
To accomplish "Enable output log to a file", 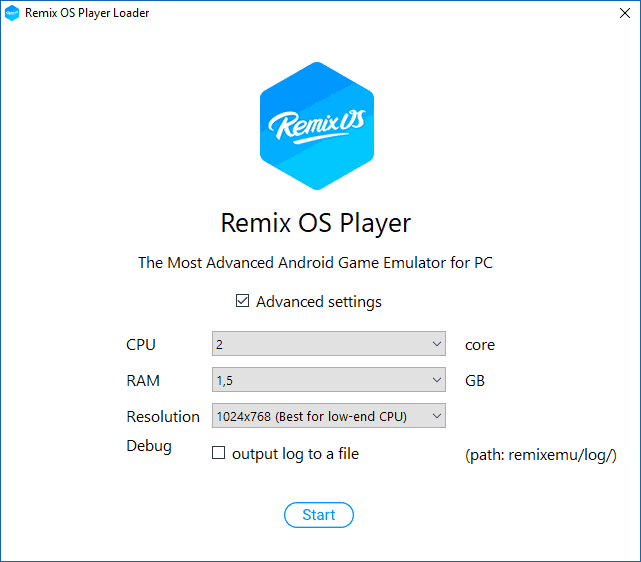I will pos(218,453).
